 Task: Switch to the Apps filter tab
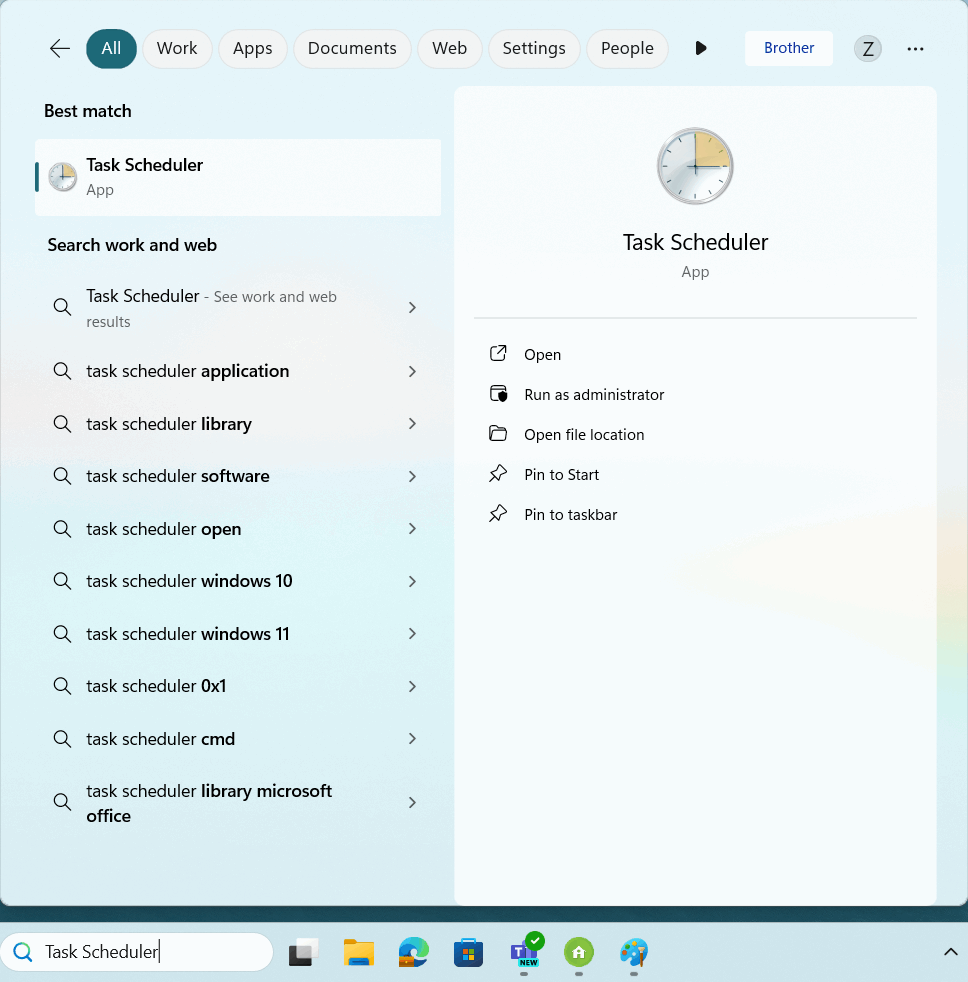(252, 48)
